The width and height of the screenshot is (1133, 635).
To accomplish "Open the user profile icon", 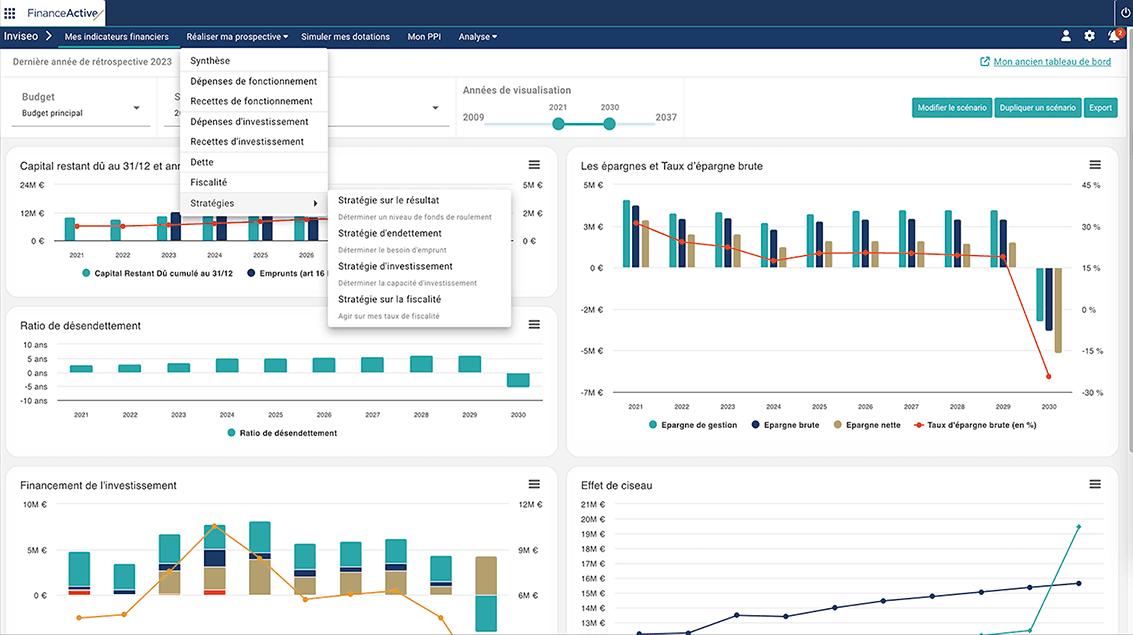I will pyautogui.click(x=1065, y=36).
